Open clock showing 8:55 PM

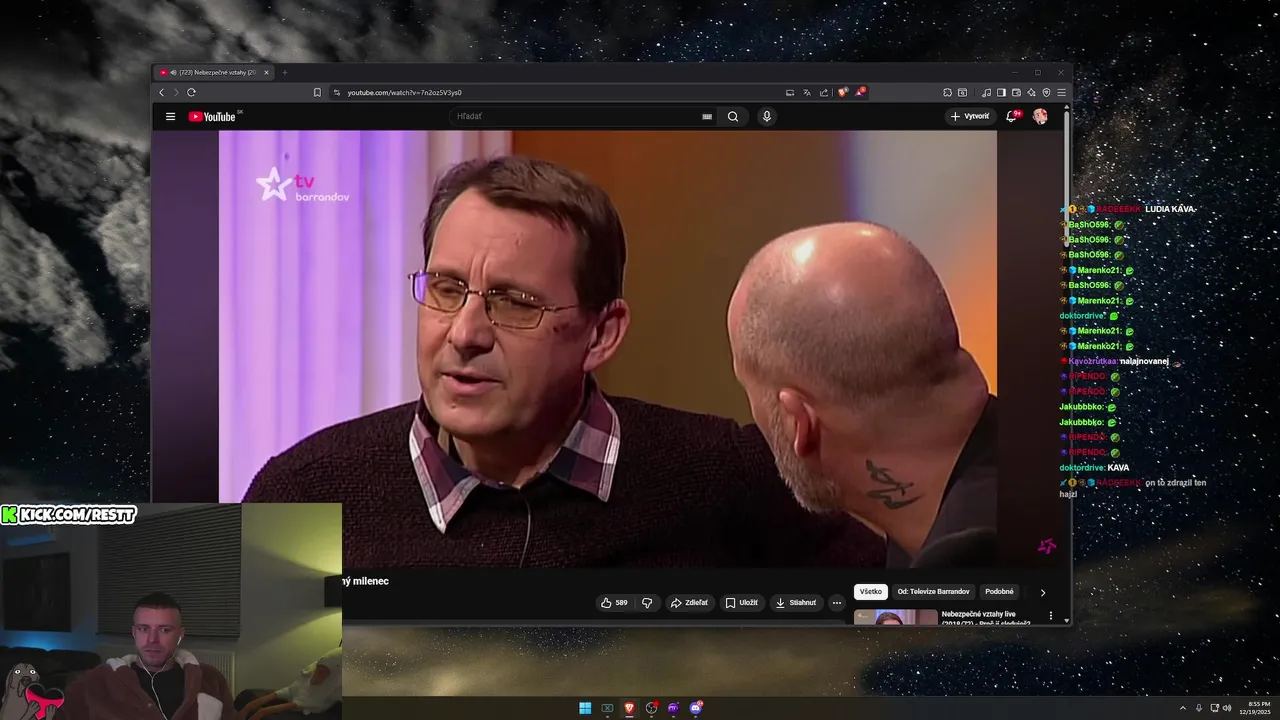click(x=1257, y=708)
